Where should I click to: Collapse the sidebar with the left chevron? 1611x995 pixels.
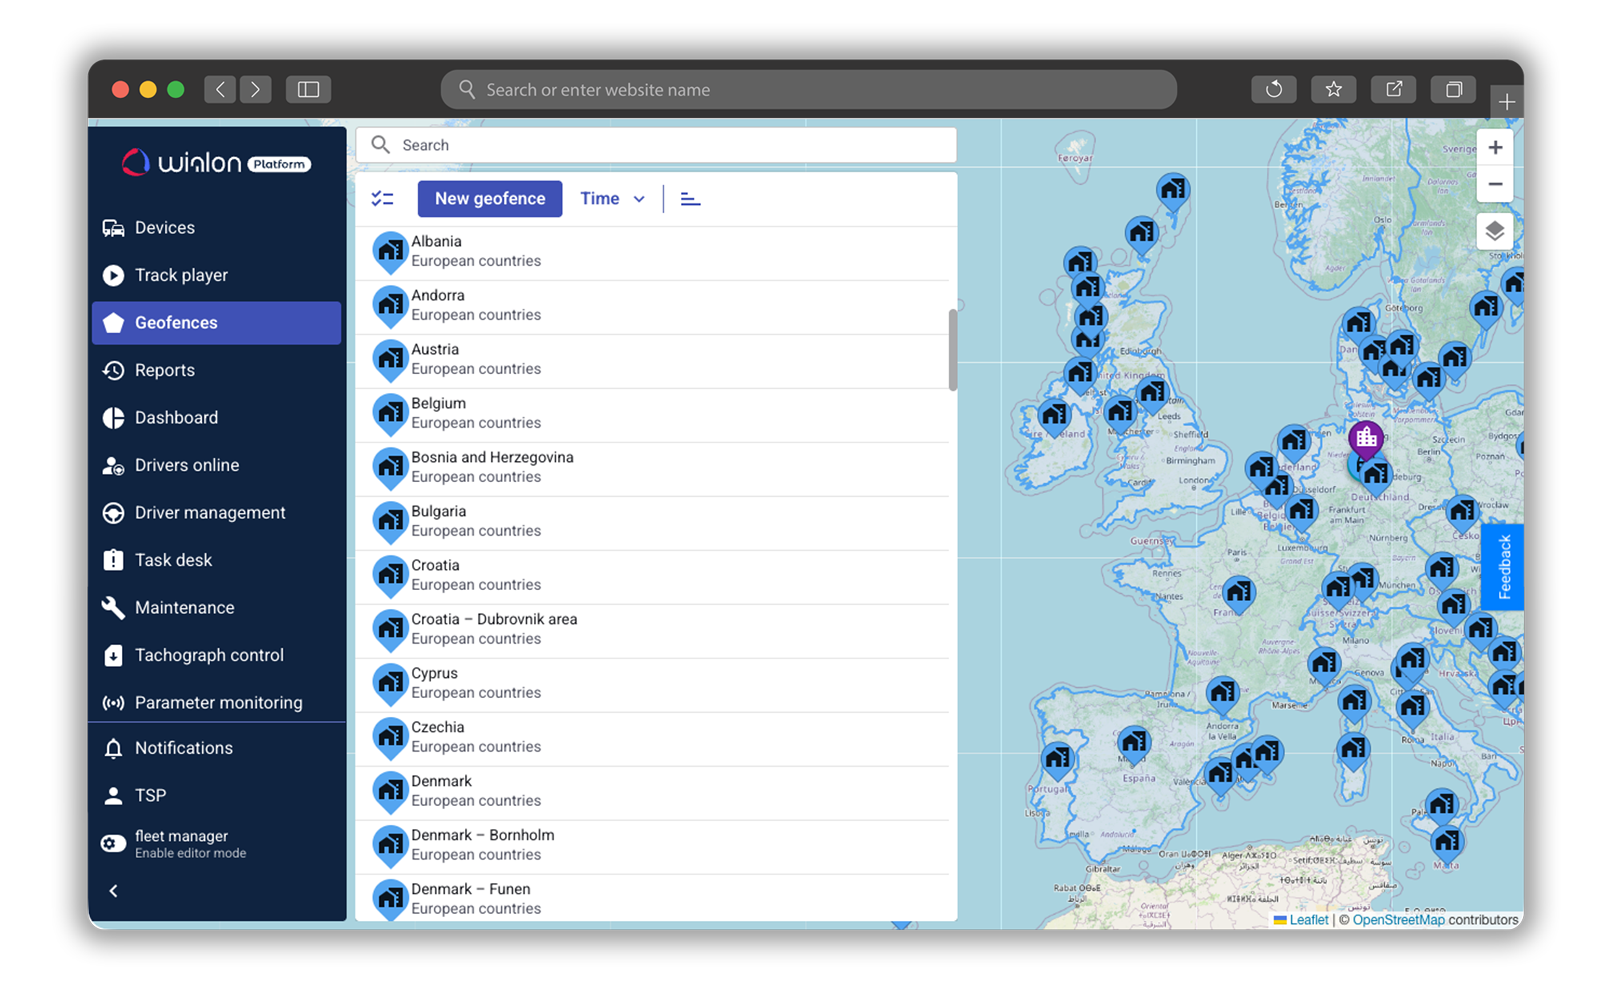(113, 891)
